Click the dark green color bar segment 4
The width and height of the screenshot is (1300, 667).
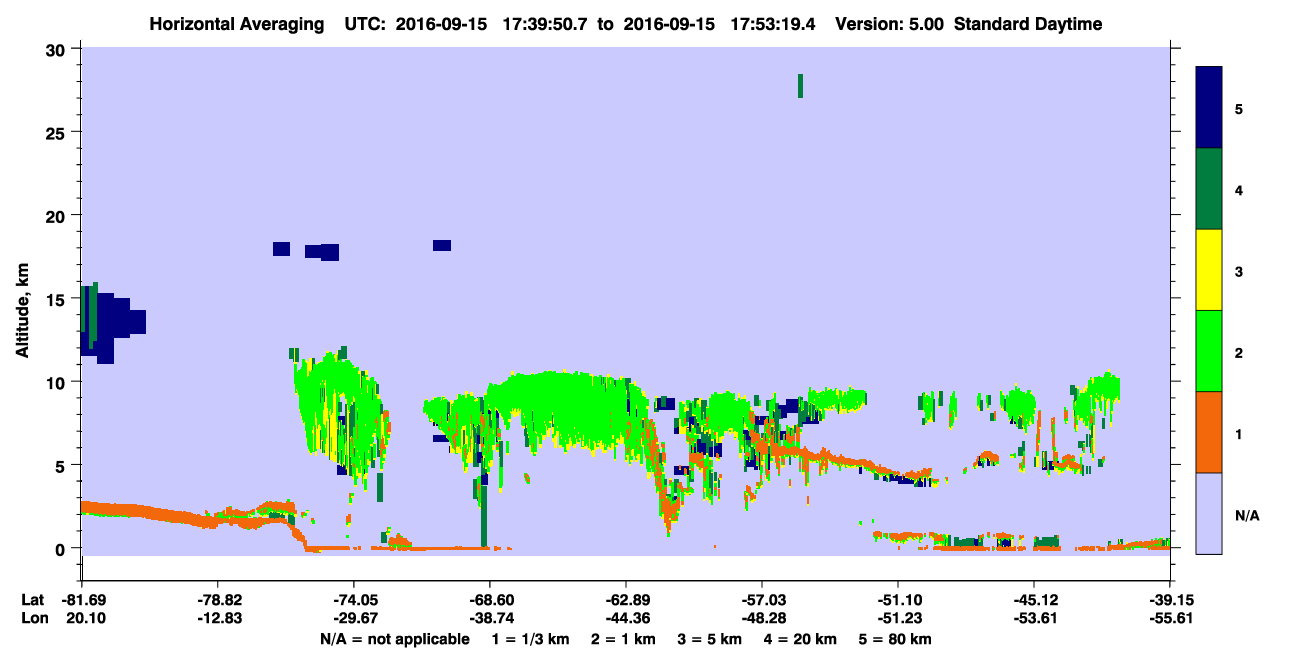tap(1209, 189)
